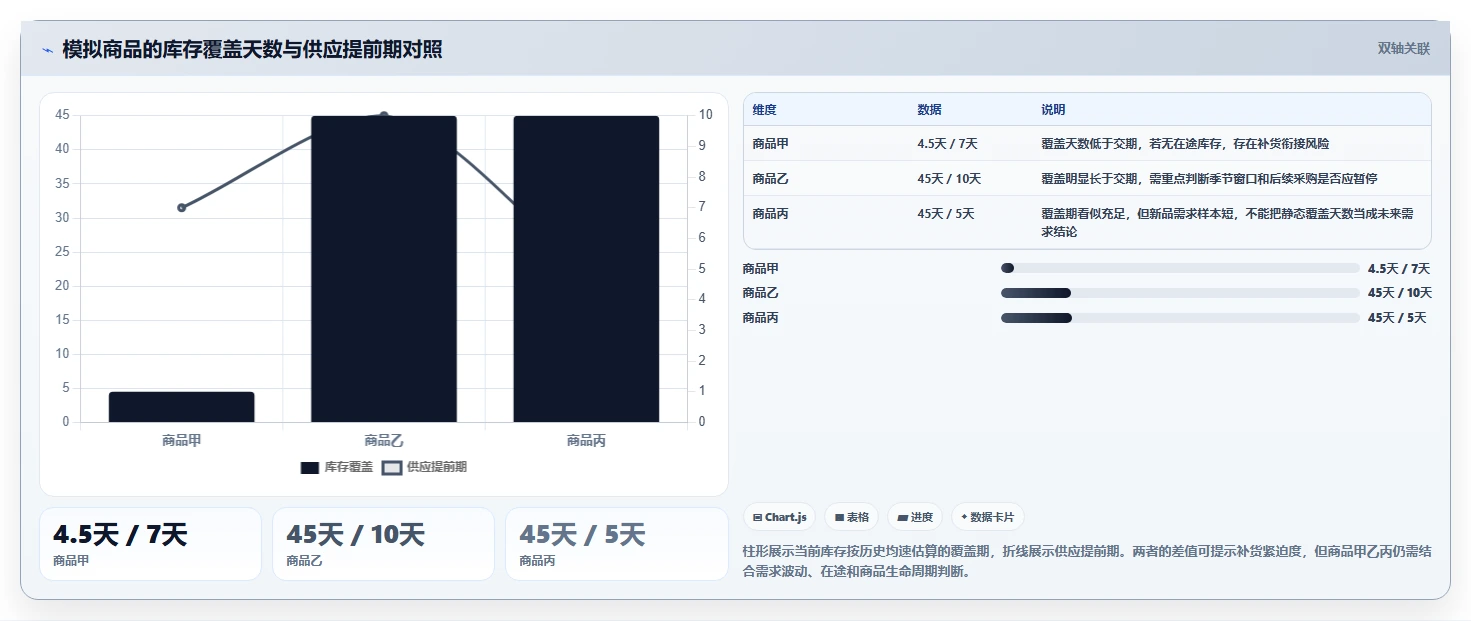Open the 4.5天 / 7天 data card

[150, 544]
